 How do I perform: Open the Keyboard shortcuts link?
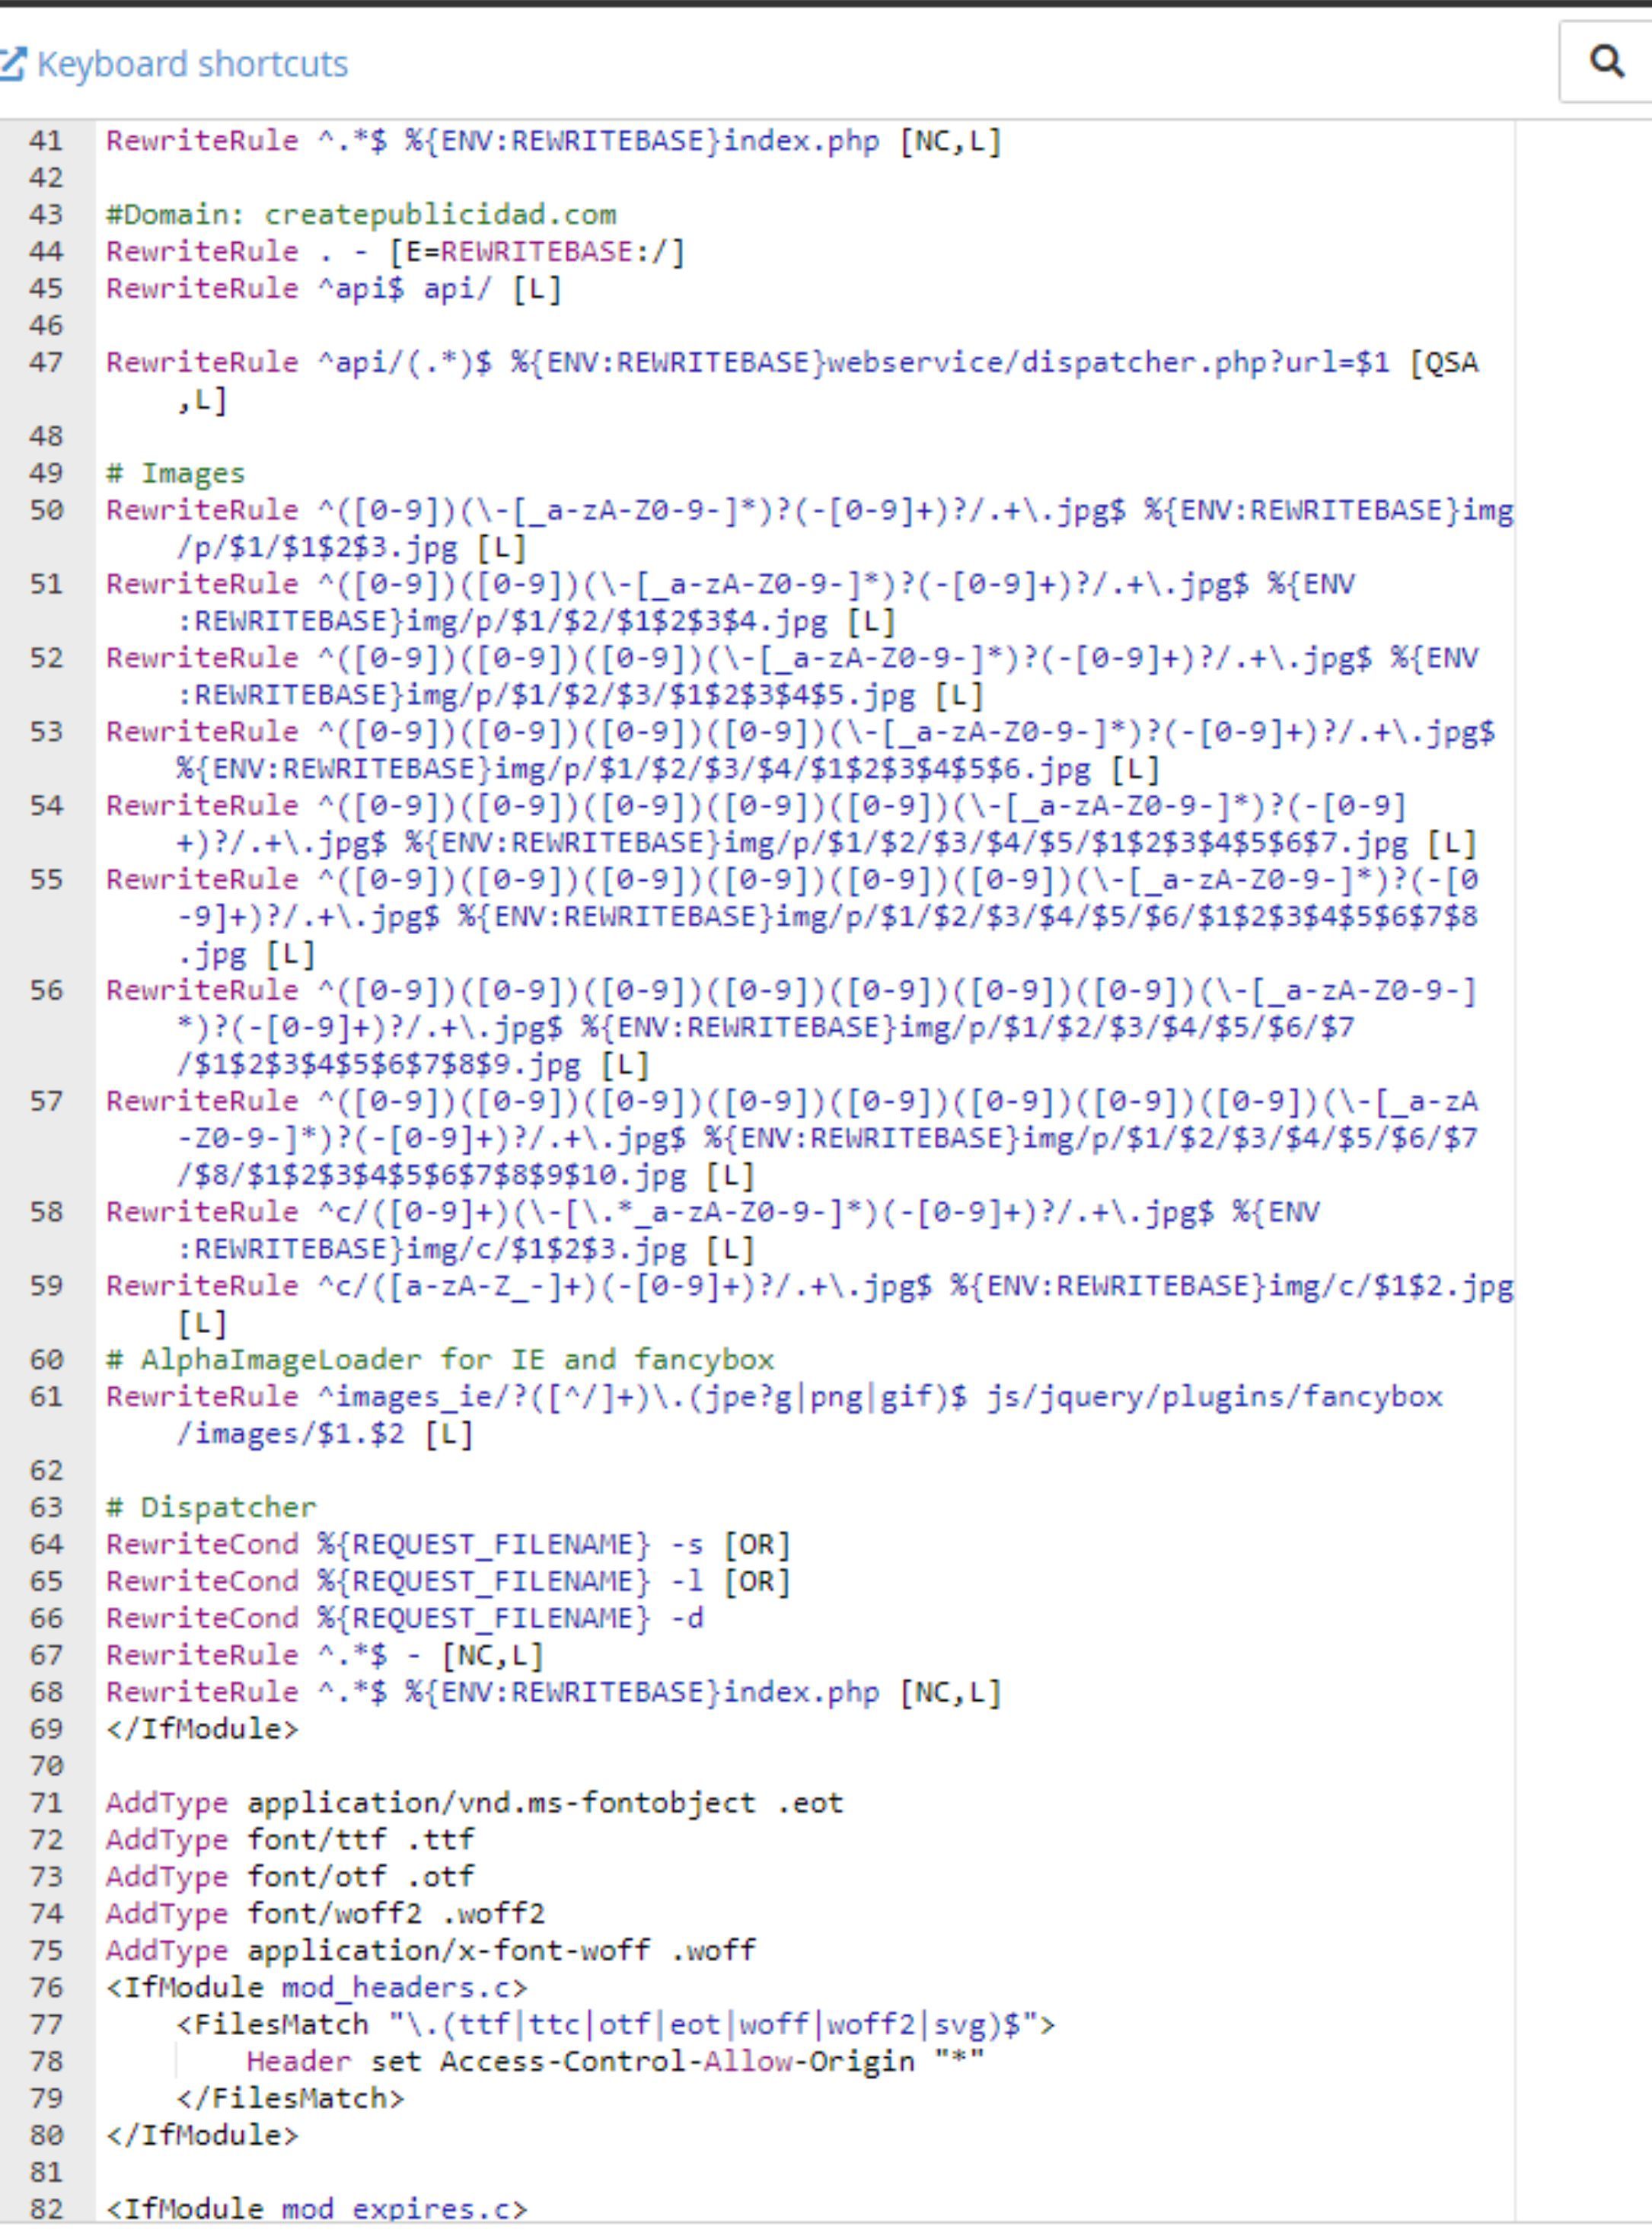pyautogui.click(x=192, y=64)
